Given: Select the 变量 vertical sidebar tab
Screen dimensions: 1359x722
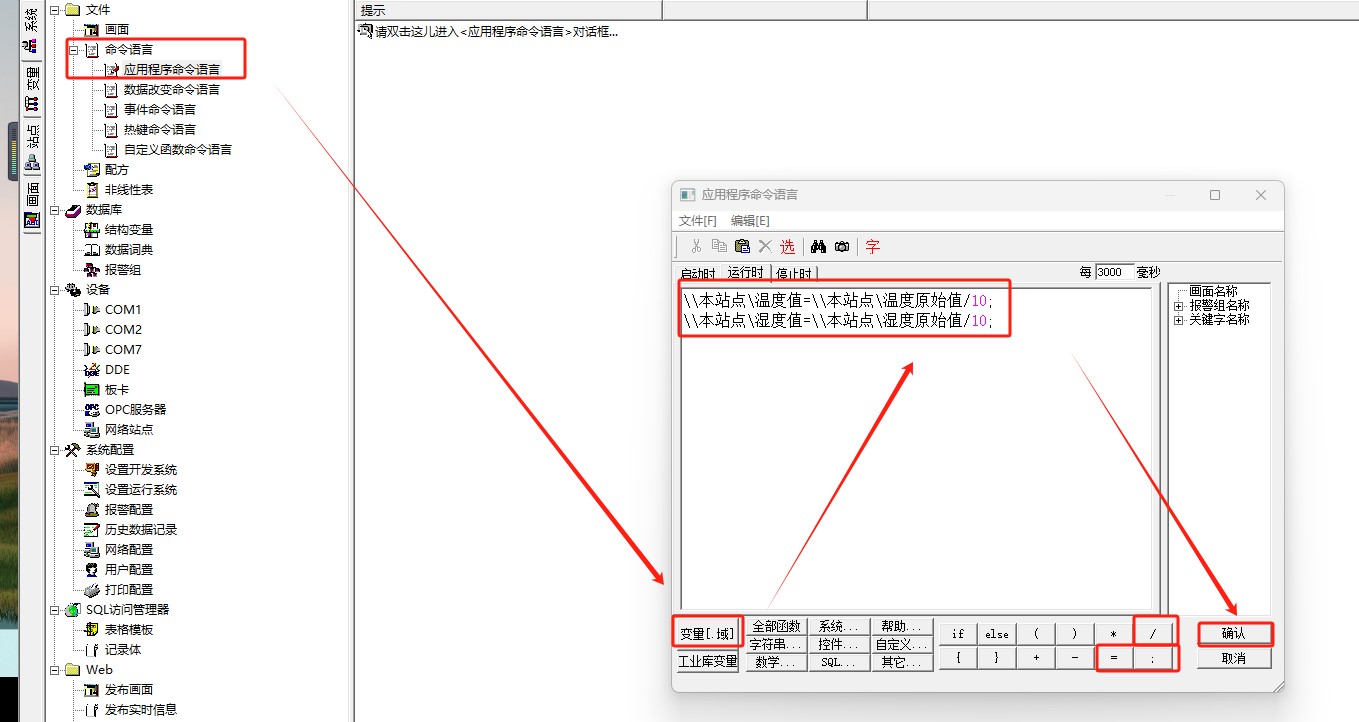Looking at the screenshot, I should 32,87.
